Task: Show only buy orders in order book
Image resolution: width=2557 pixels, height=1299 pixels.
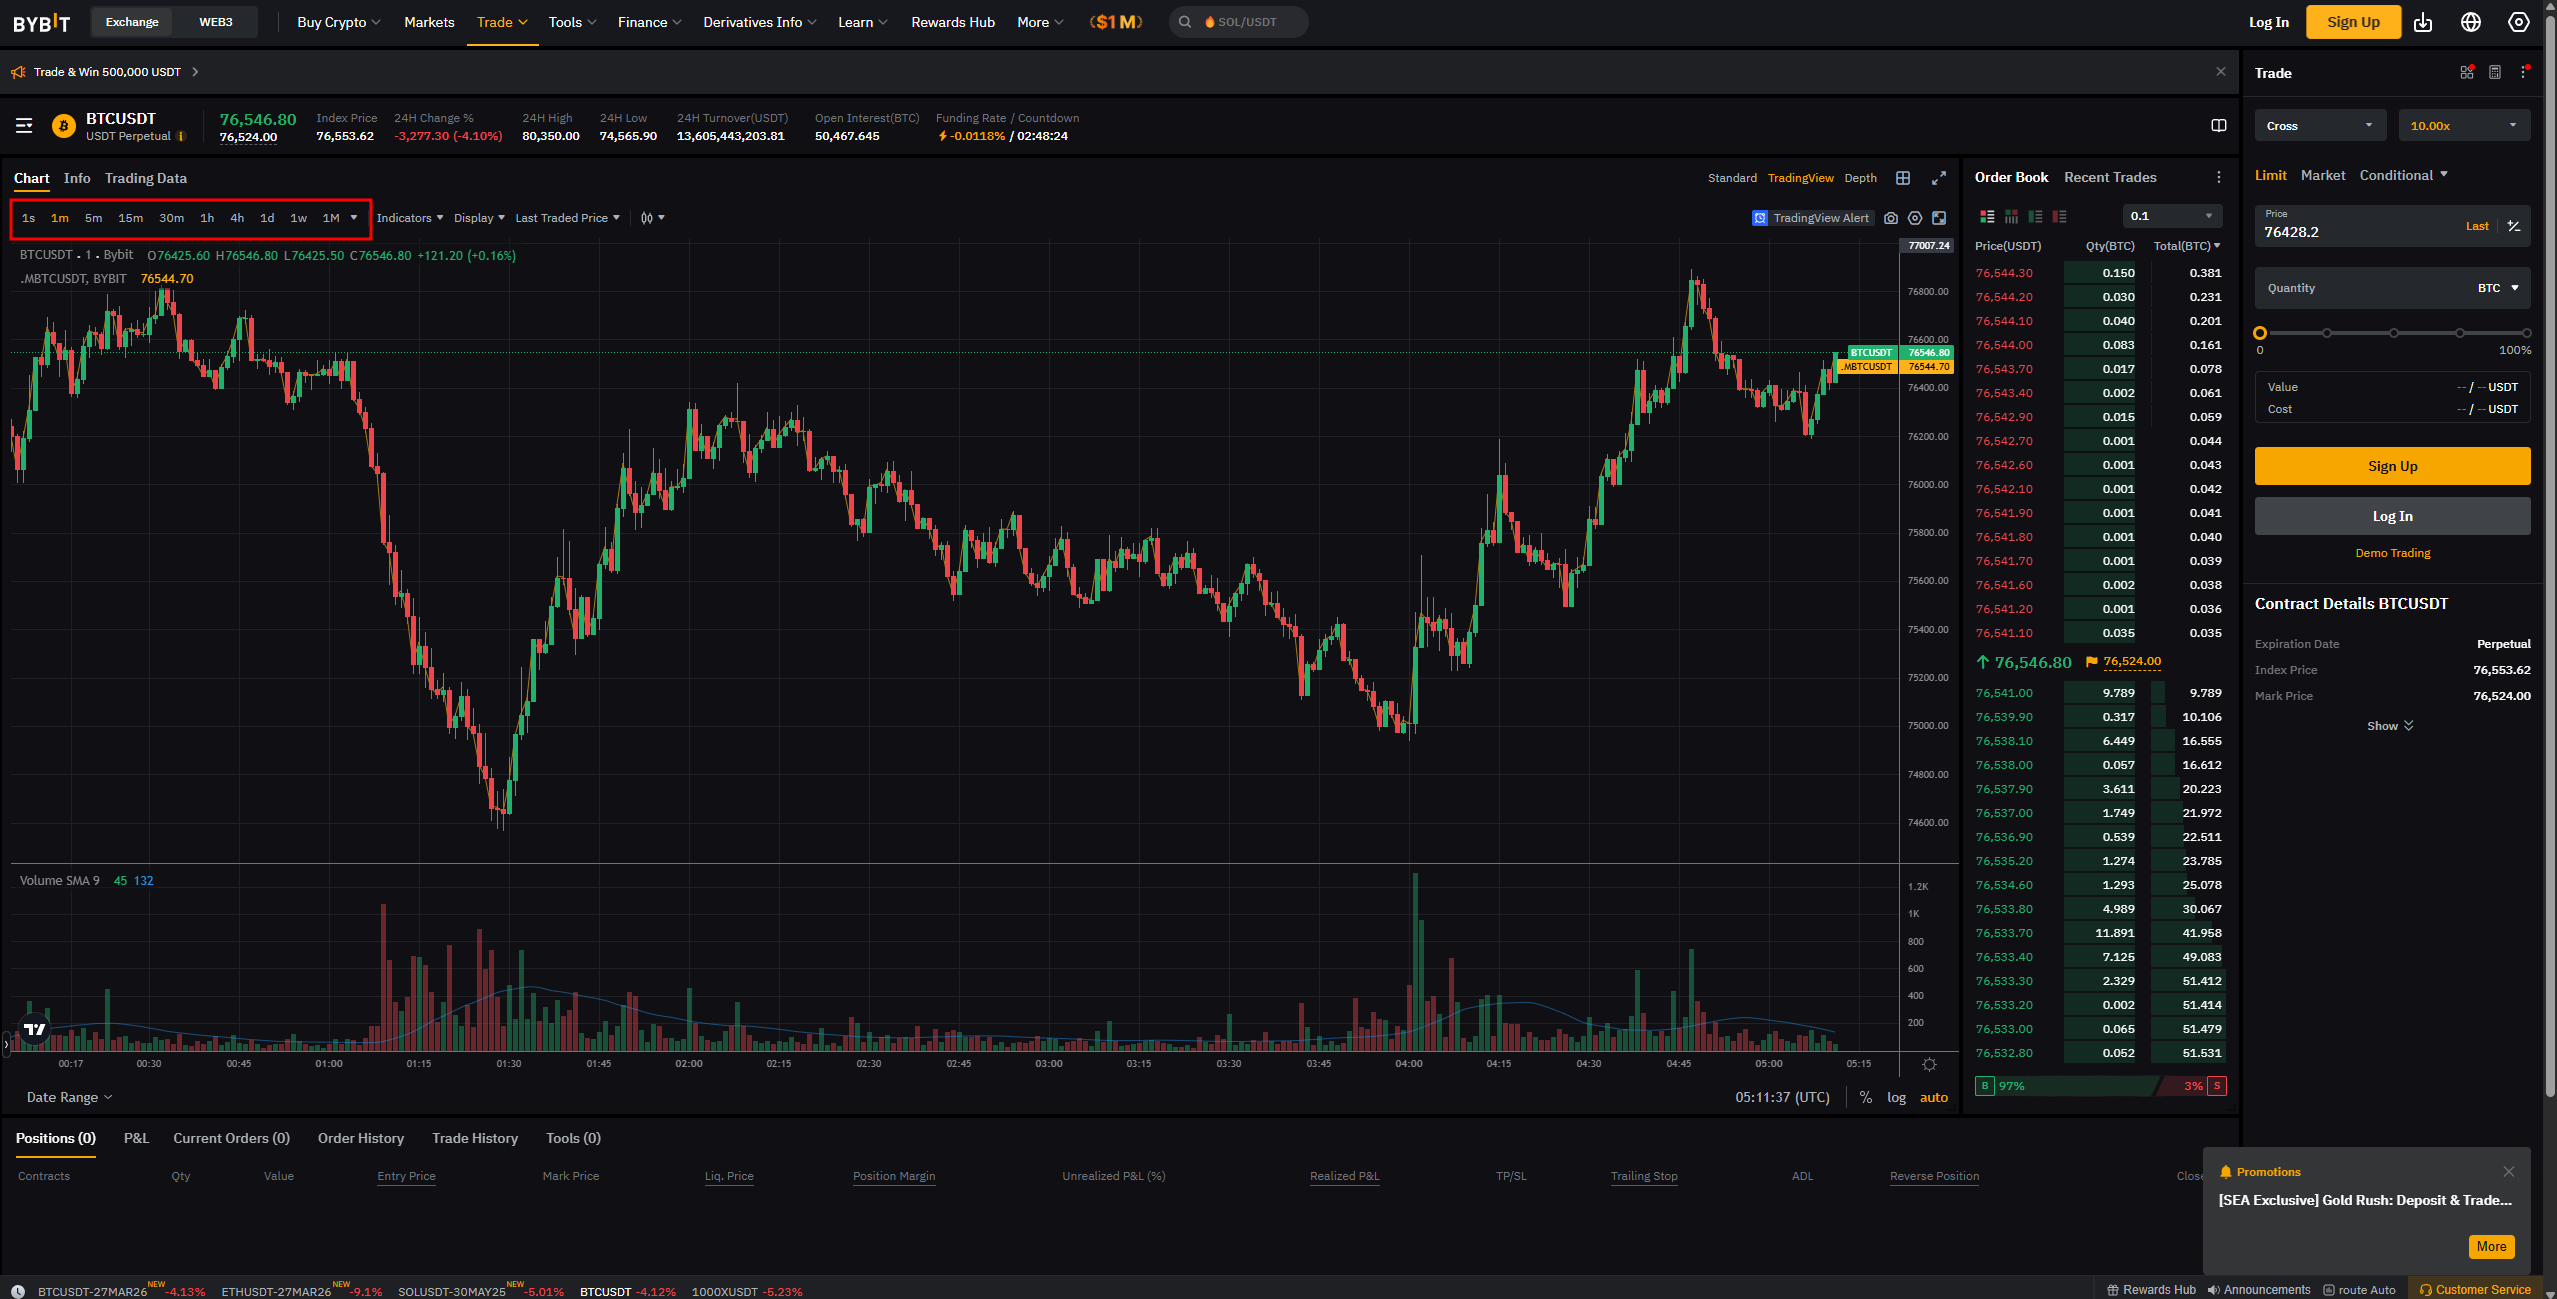Action: pos(2035,216)
